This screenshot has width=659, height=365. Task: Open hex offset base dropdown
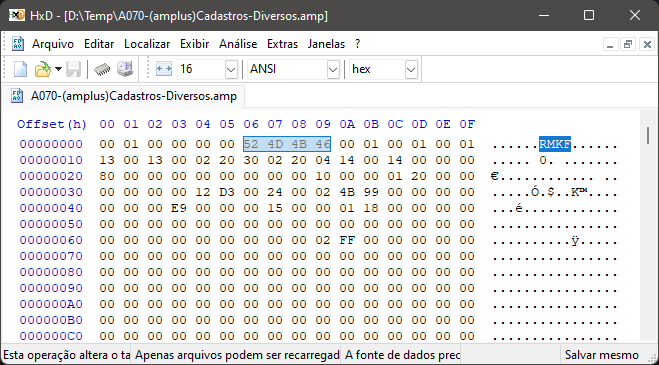pyautogui.click(x=411, y=69)
